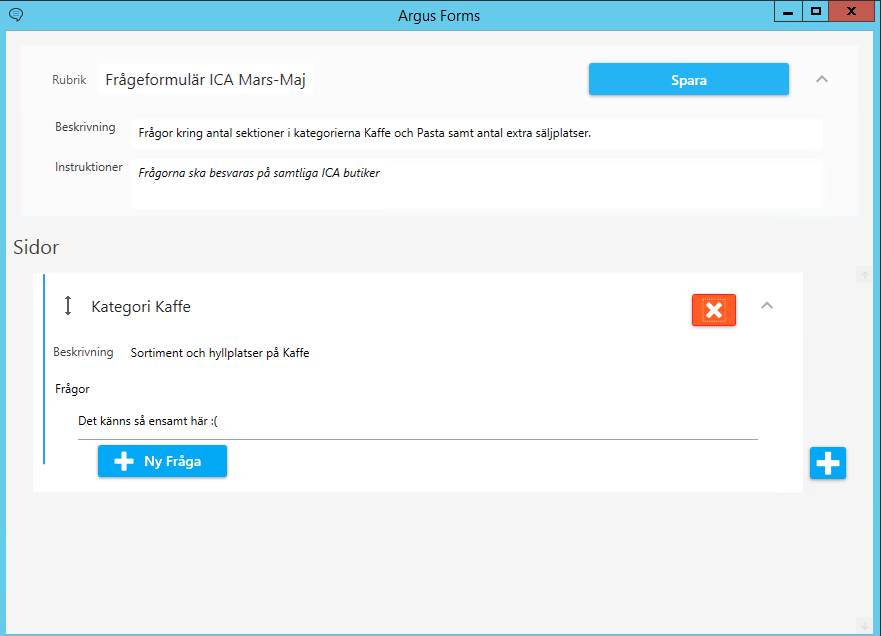Click the Frågor label

coord(72,389)
